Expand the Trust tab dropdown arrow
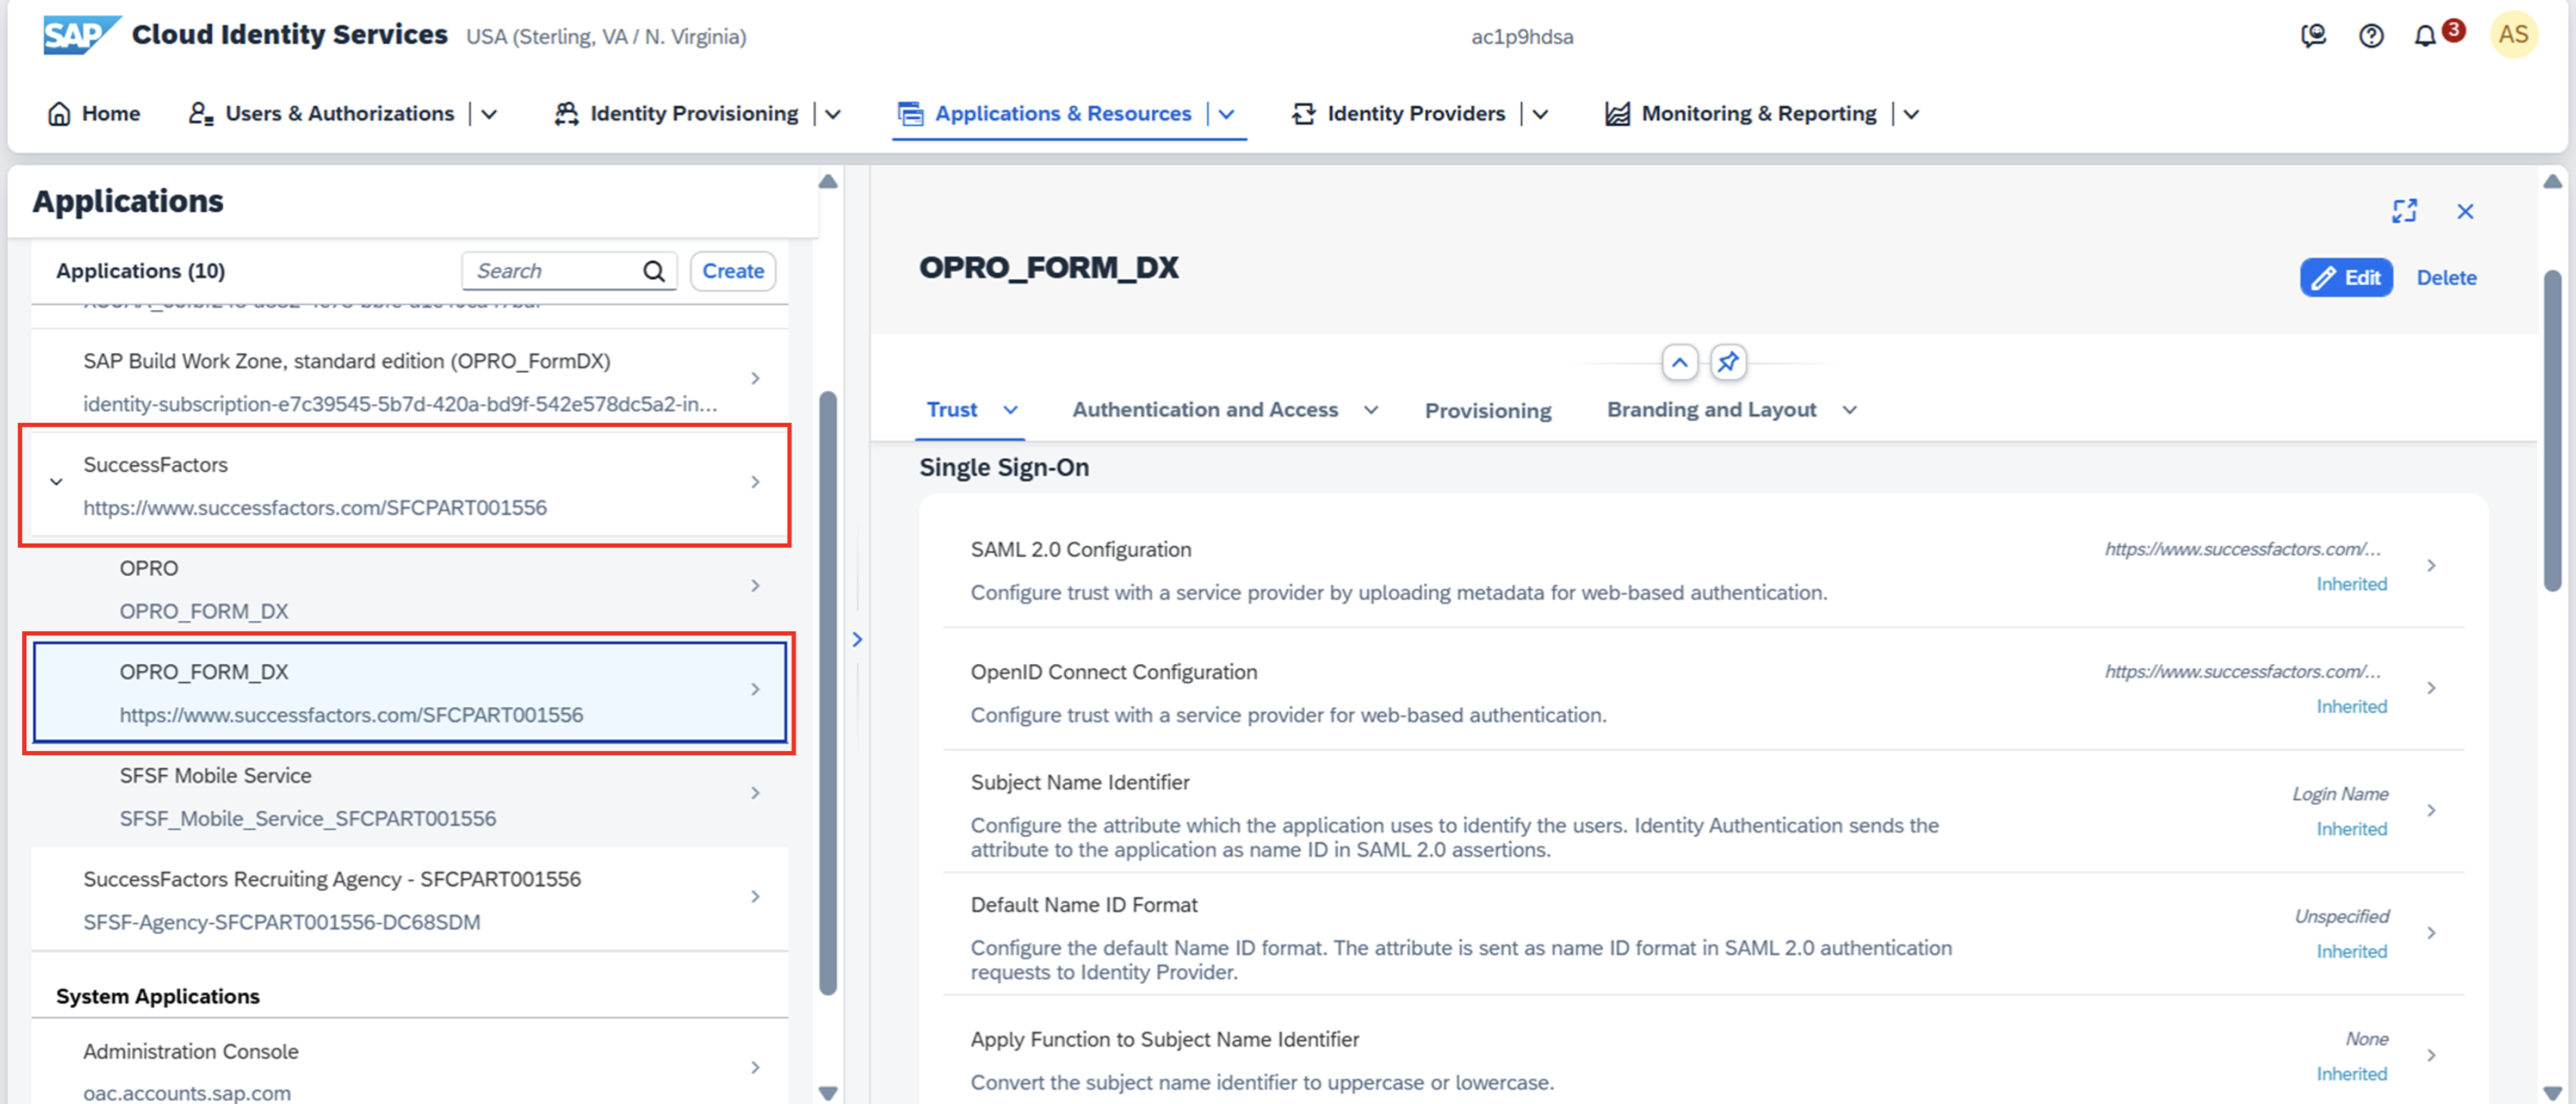The image size is (2576, 1104). point(1011,410)
